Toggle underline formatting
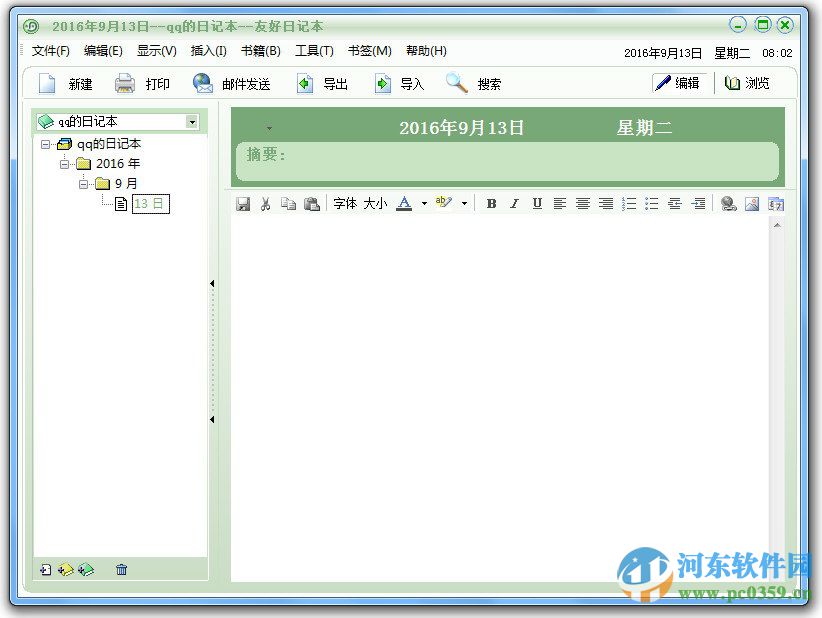 tap(537, 203)
